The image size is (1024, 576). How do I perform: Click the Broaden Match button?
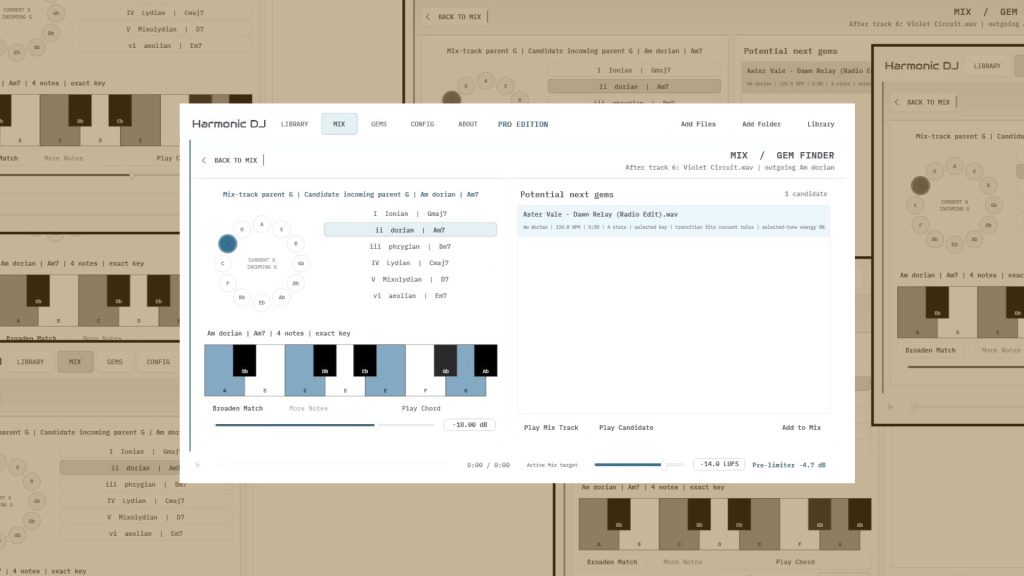pyautogui.click(x=238, y=408)
